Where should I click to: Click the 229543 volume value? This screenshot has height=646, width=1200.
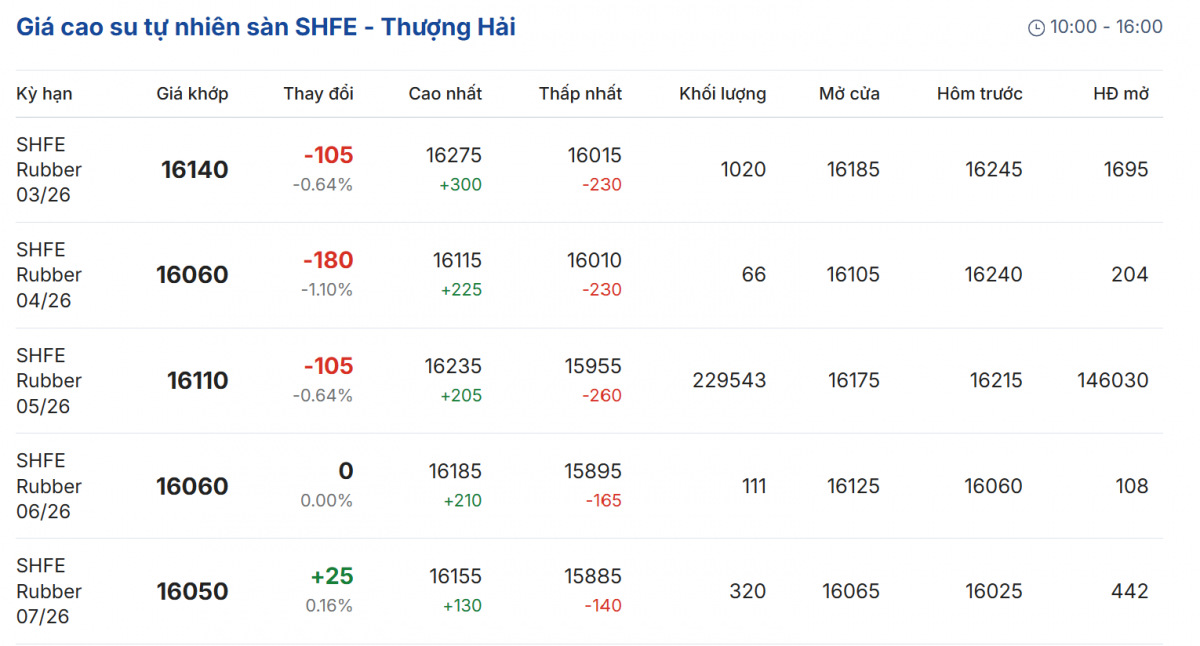pyautogui.click(x=729, y=381)
